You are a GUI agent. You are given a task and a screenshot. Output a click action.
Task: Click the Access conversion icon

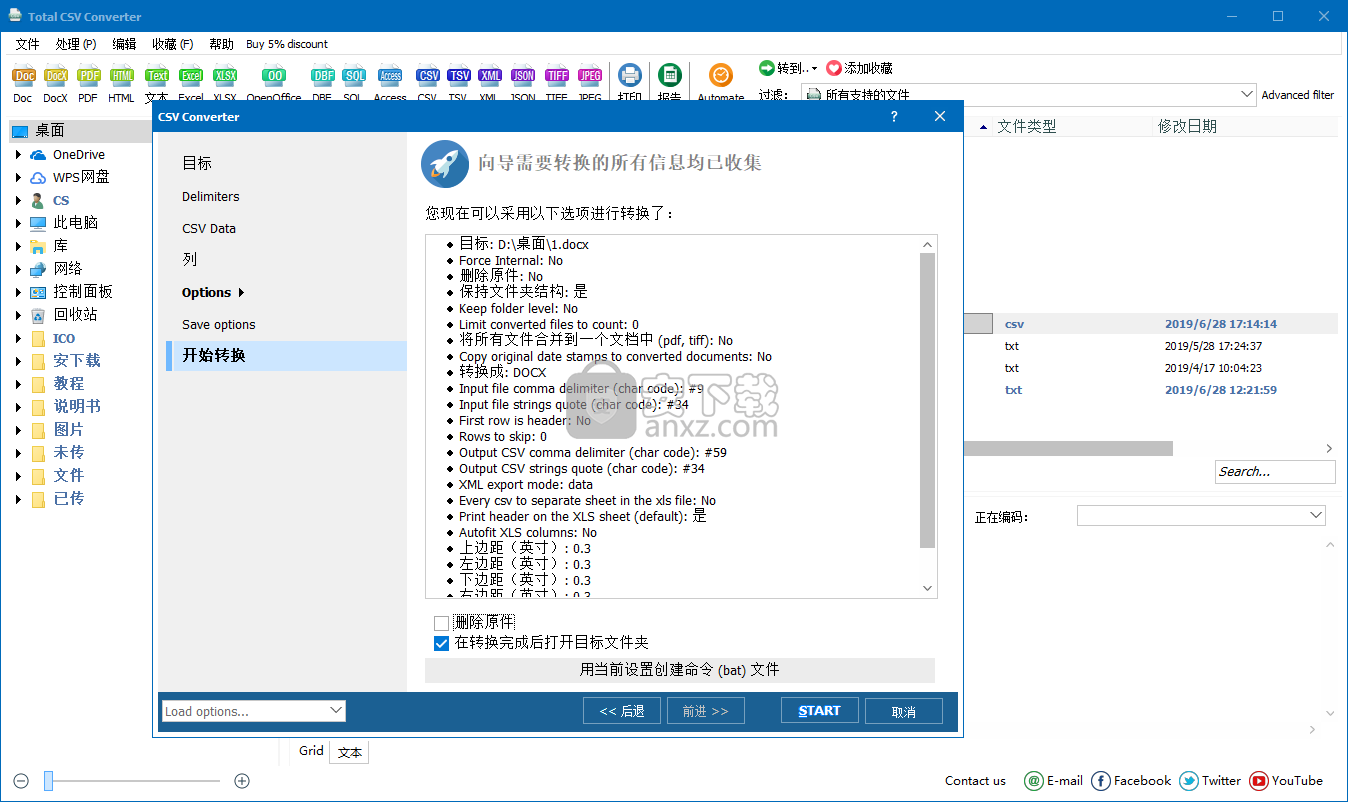click(390, 75)
